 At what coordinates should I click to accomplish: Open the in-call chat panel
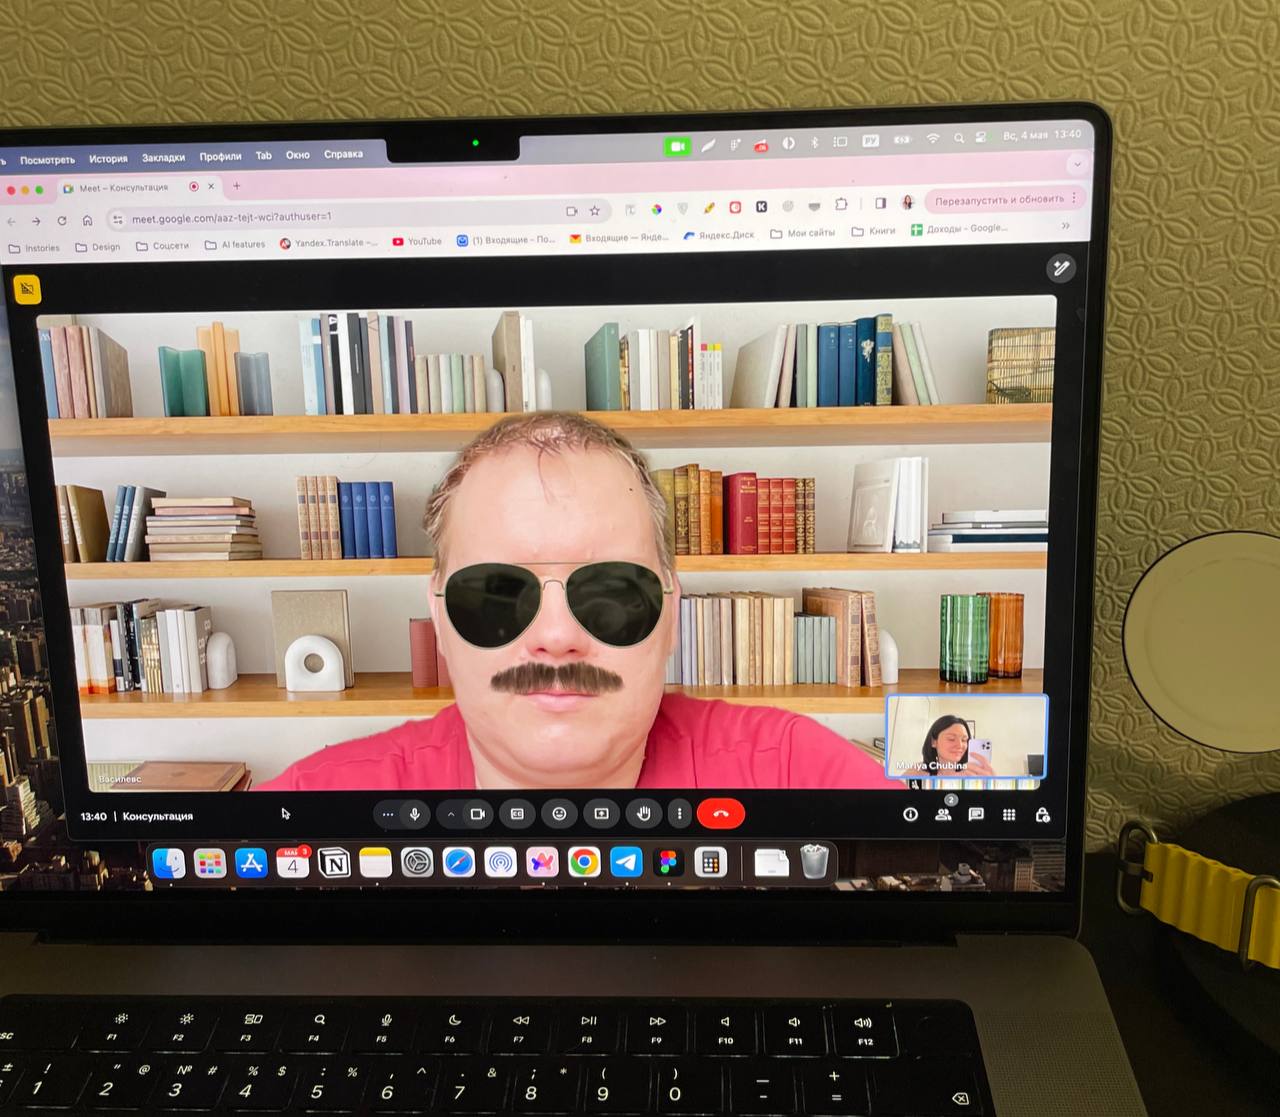click(976, 815)
